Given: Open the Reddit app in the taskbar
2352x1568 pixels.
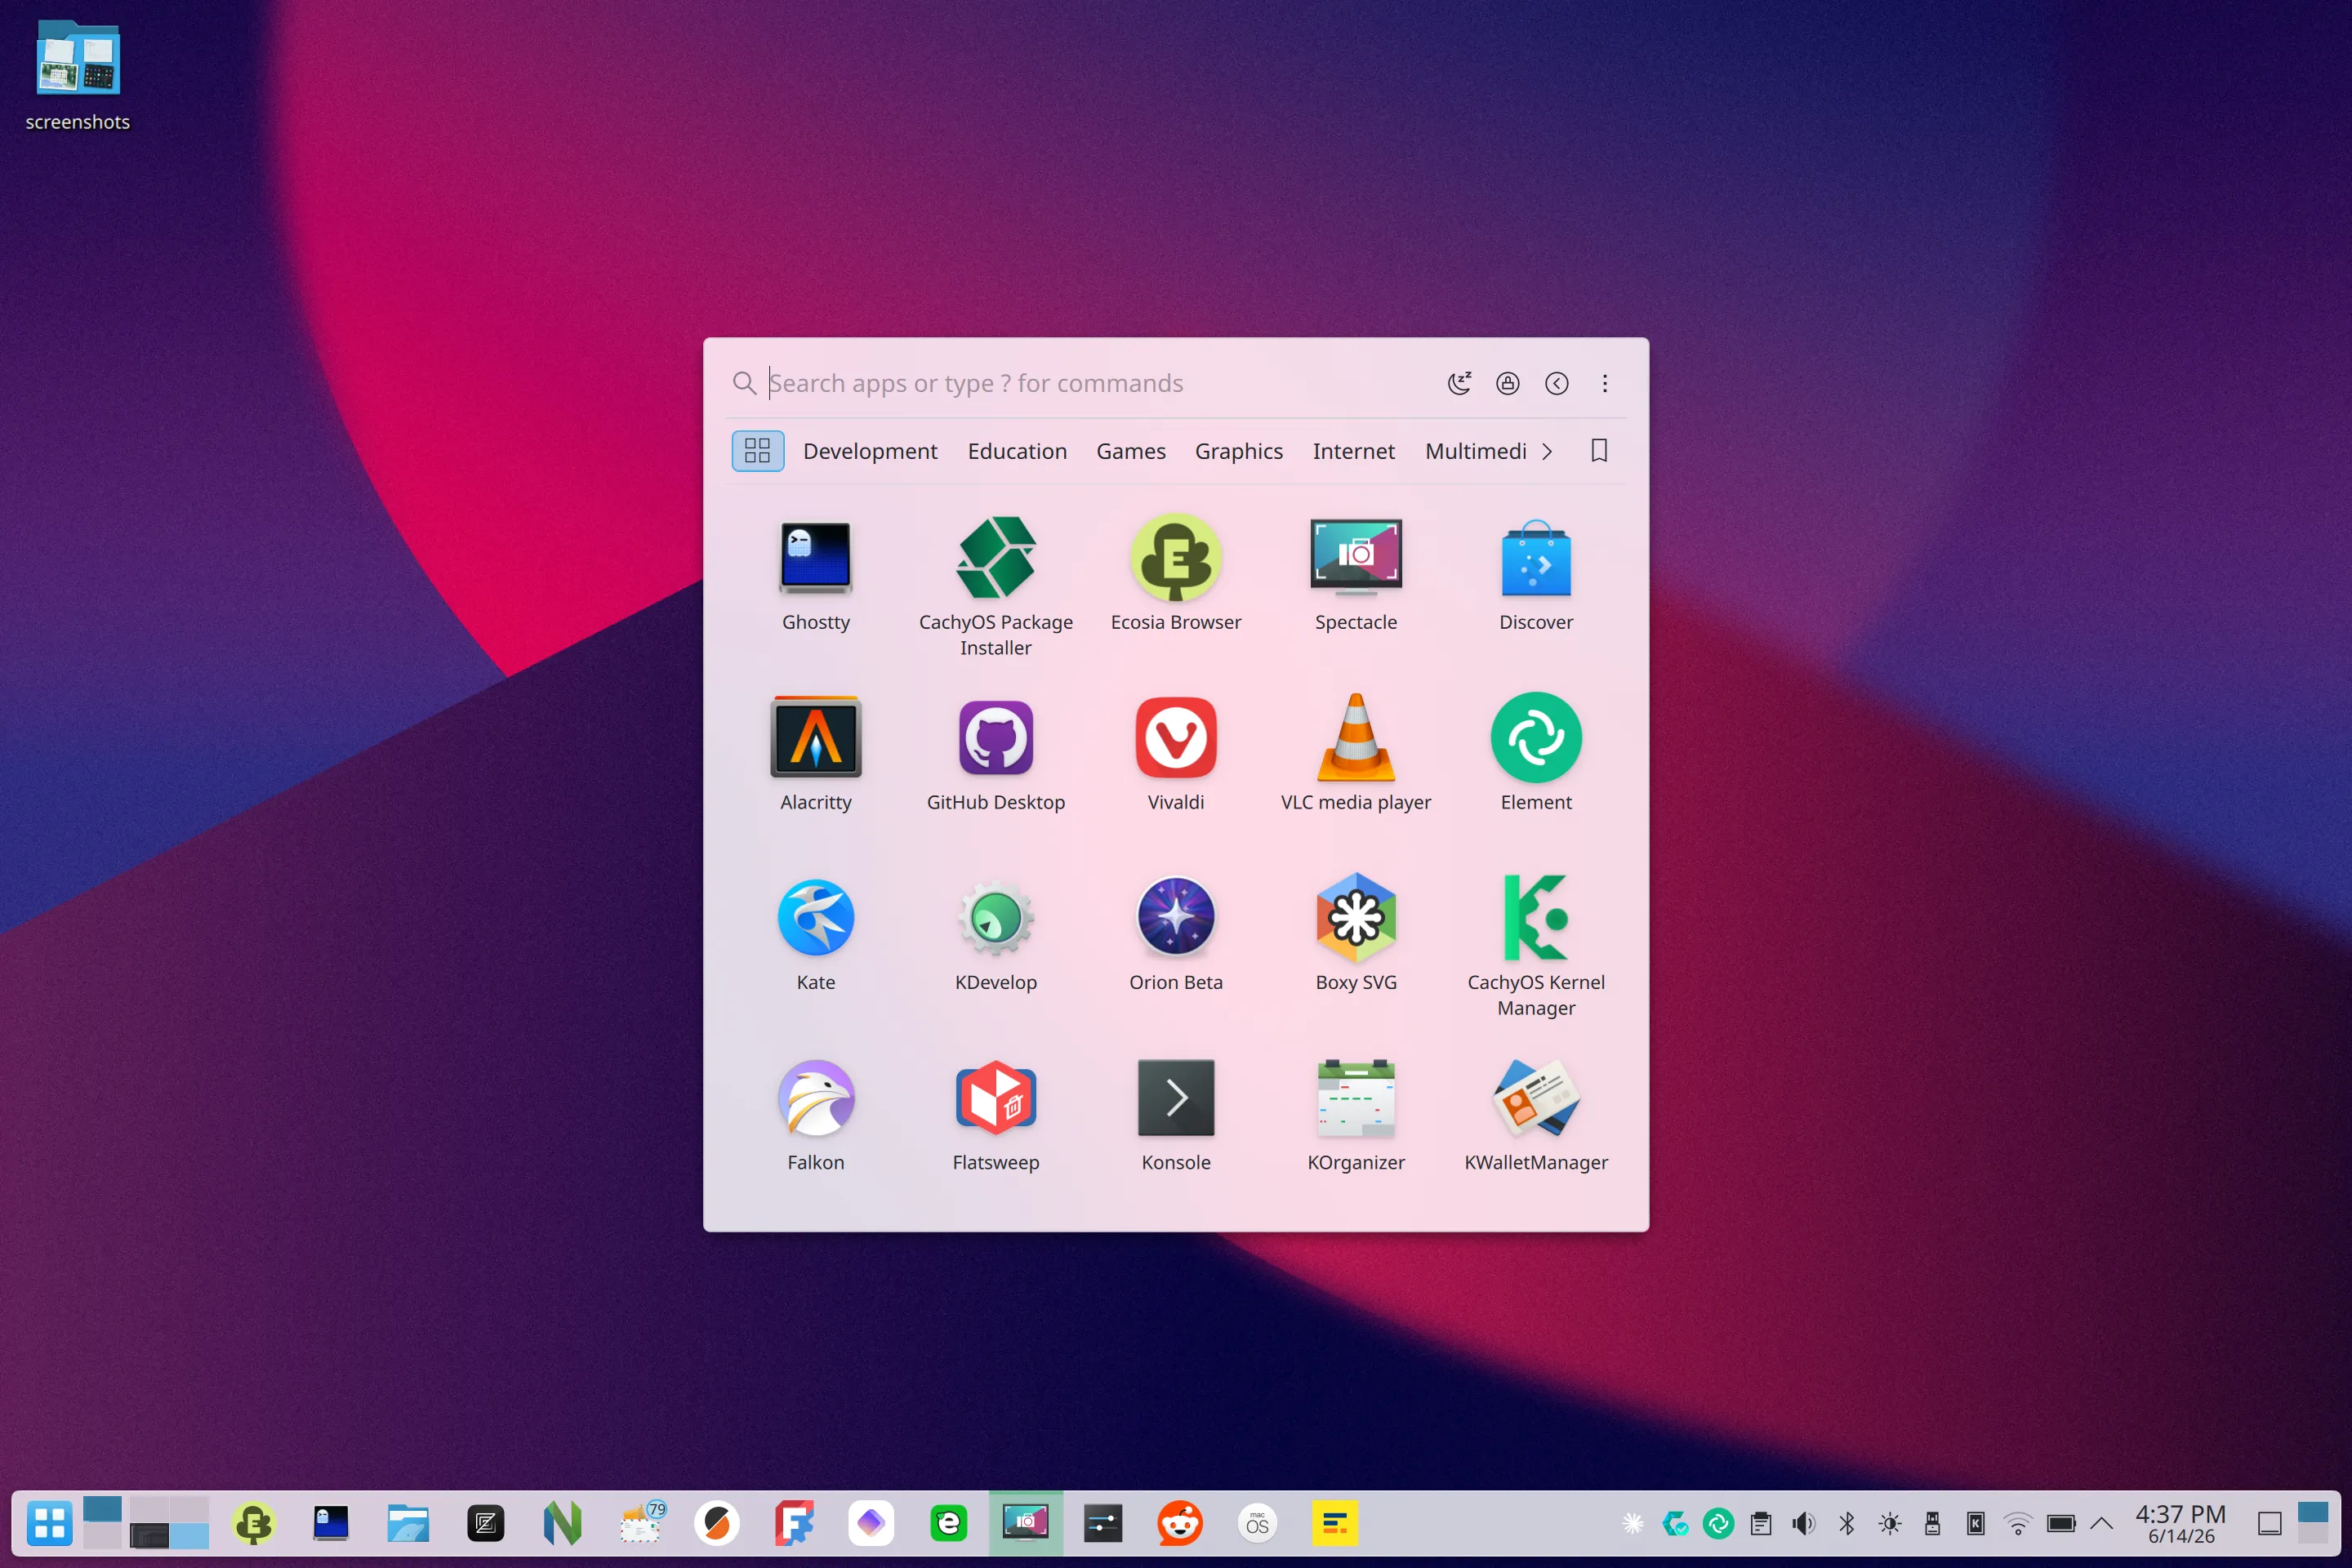Looking at the screenshot, I should [x=1180, y=1523].
